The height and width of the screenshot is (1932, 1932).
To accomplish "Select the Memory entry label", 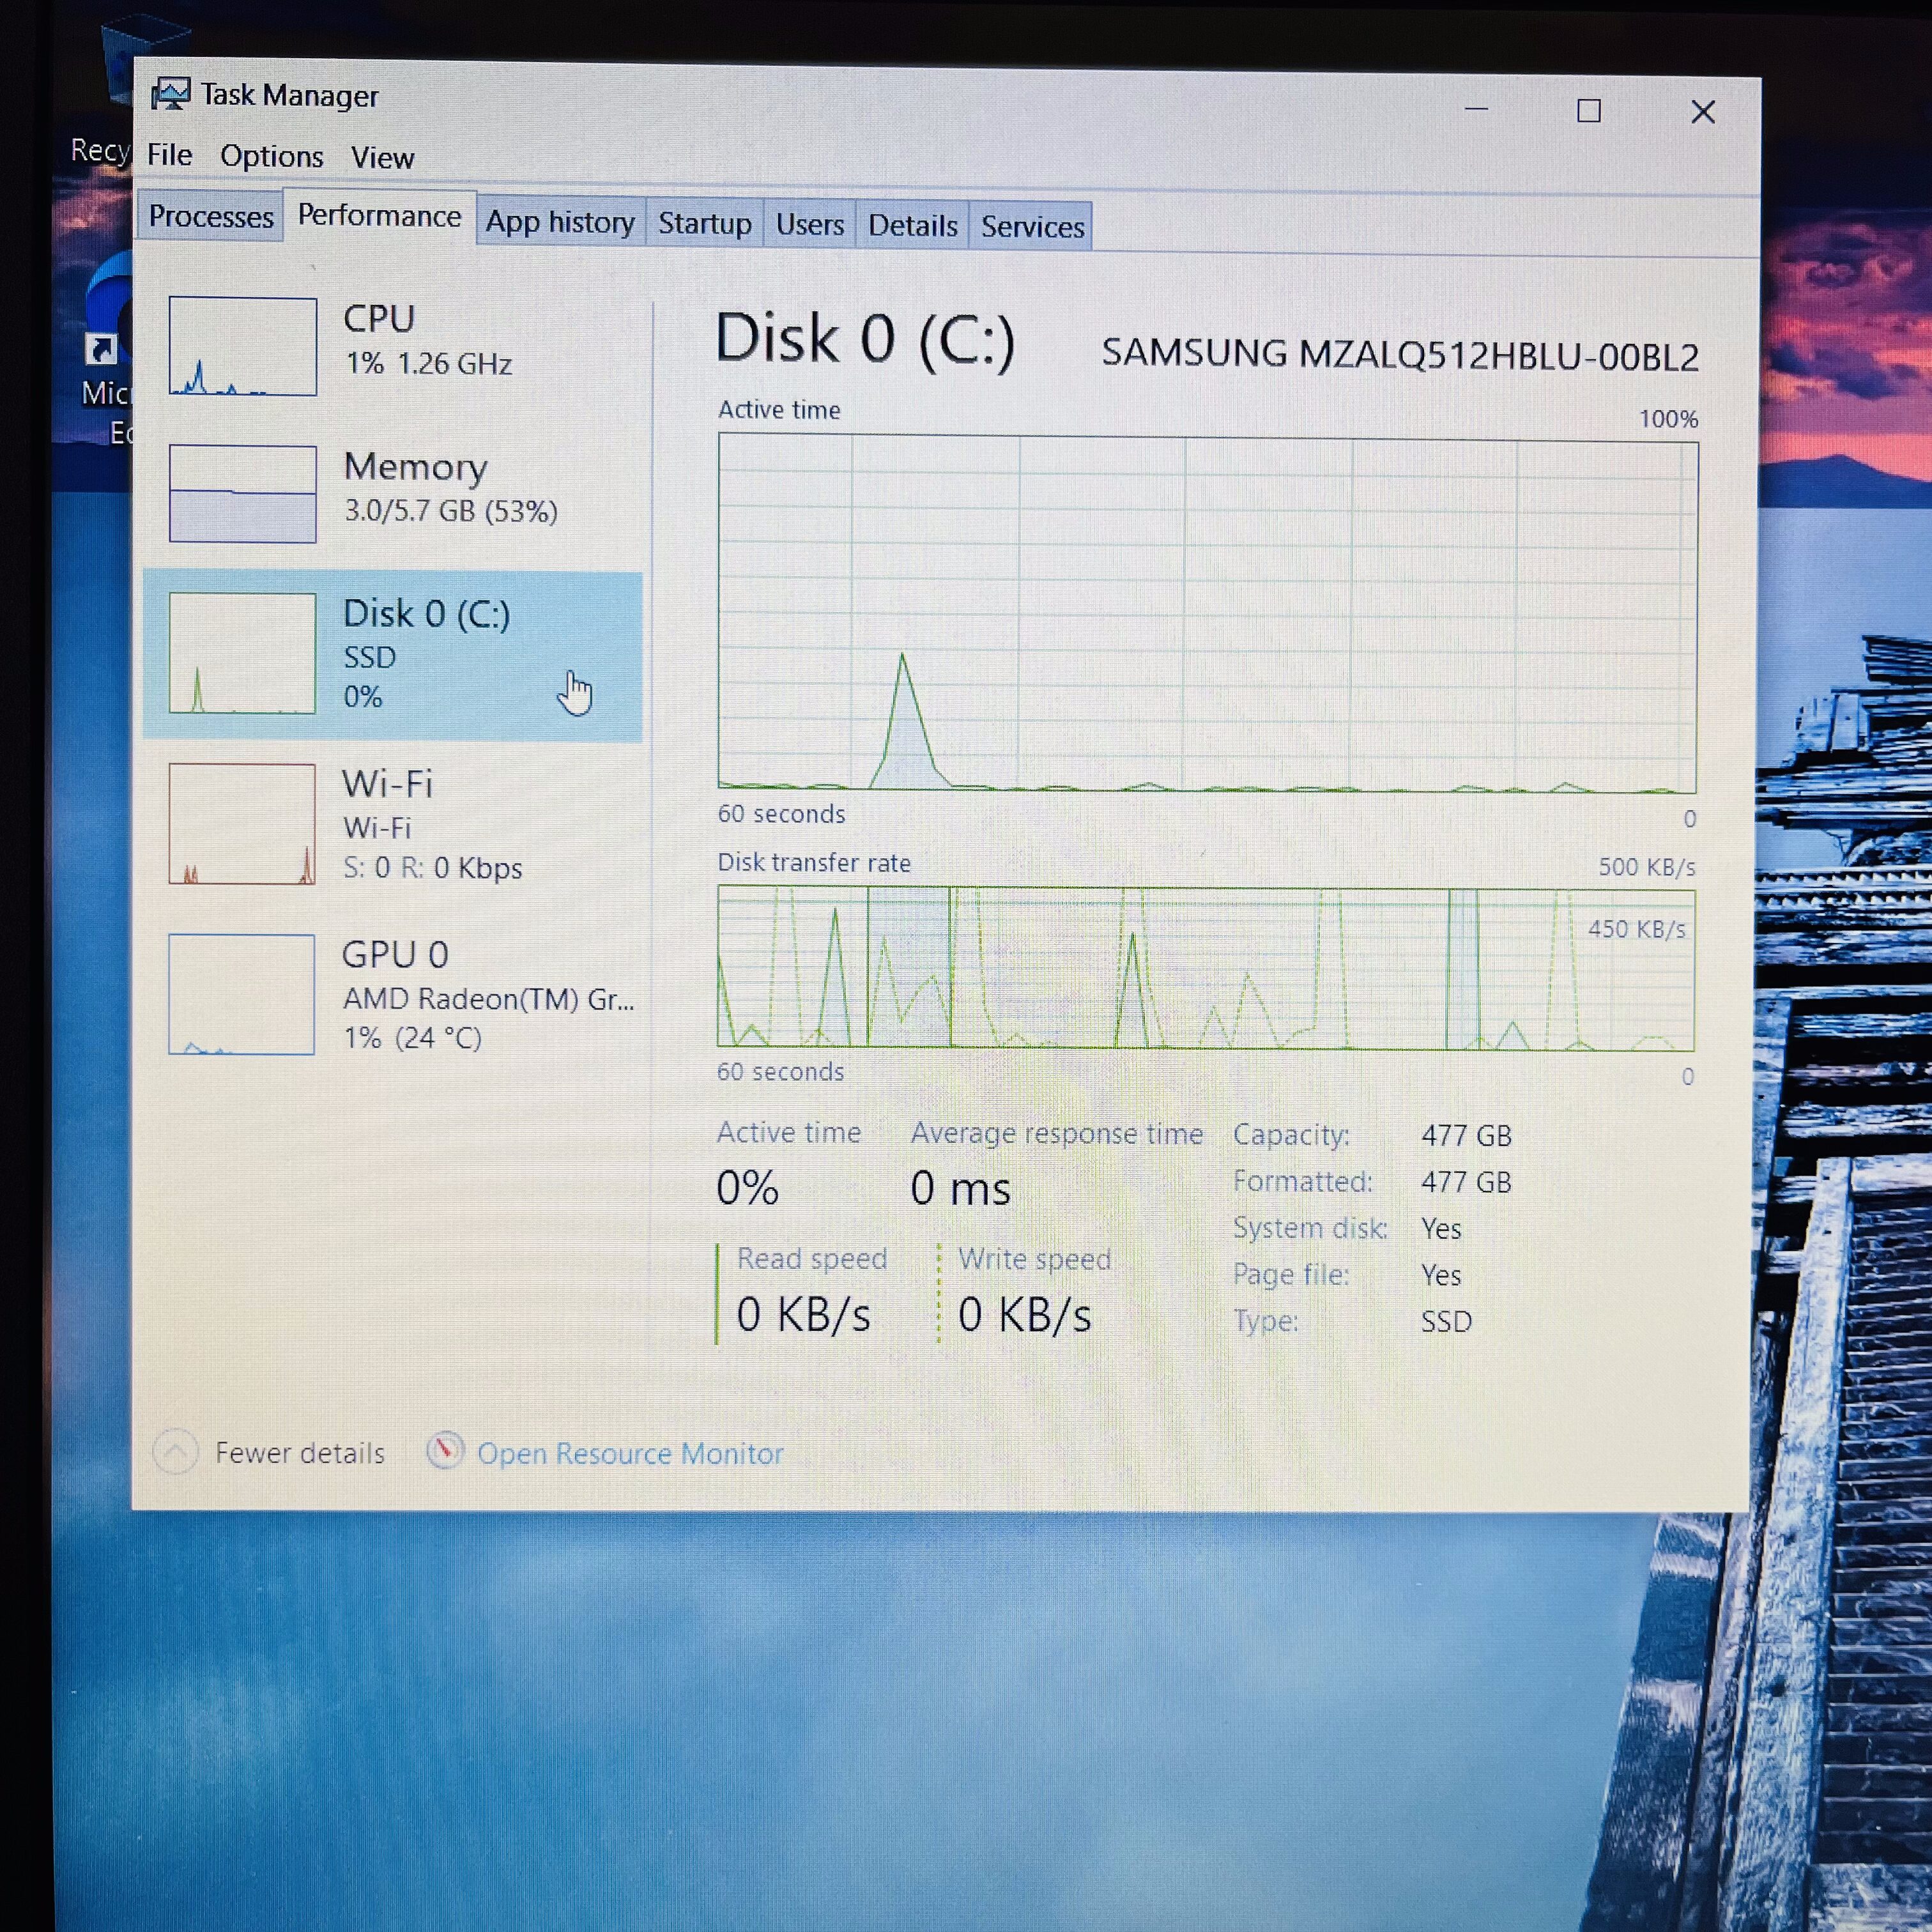I will [415, 467].
